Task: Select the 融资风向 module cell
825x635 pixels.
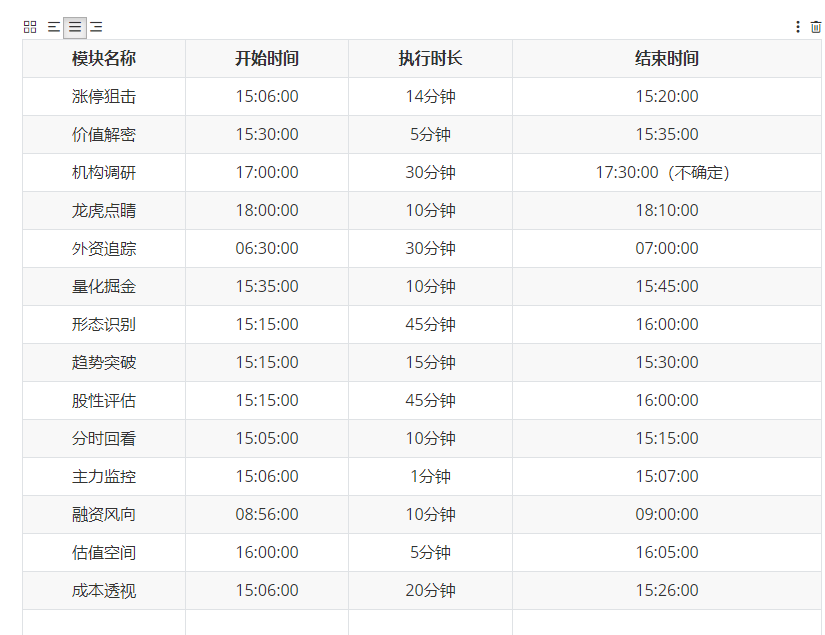Action: point(104,515)
